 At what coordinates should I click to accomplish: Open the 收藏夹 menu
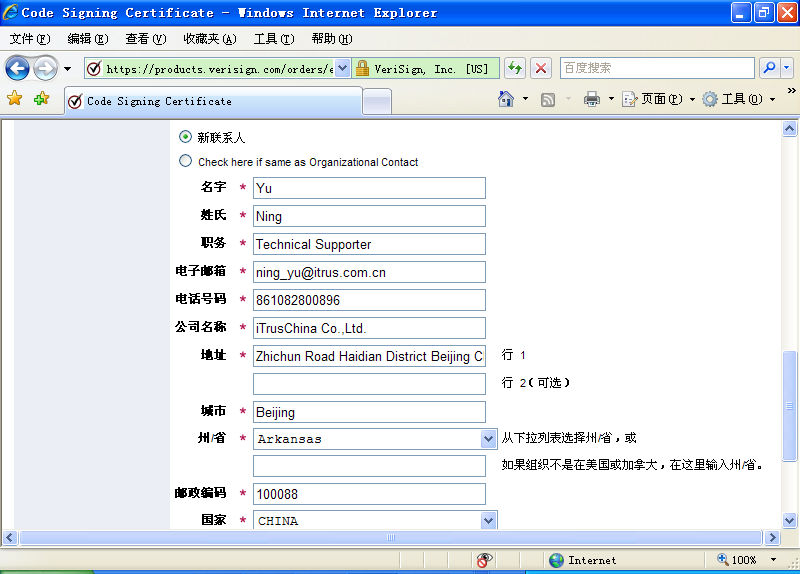[209, 39]
